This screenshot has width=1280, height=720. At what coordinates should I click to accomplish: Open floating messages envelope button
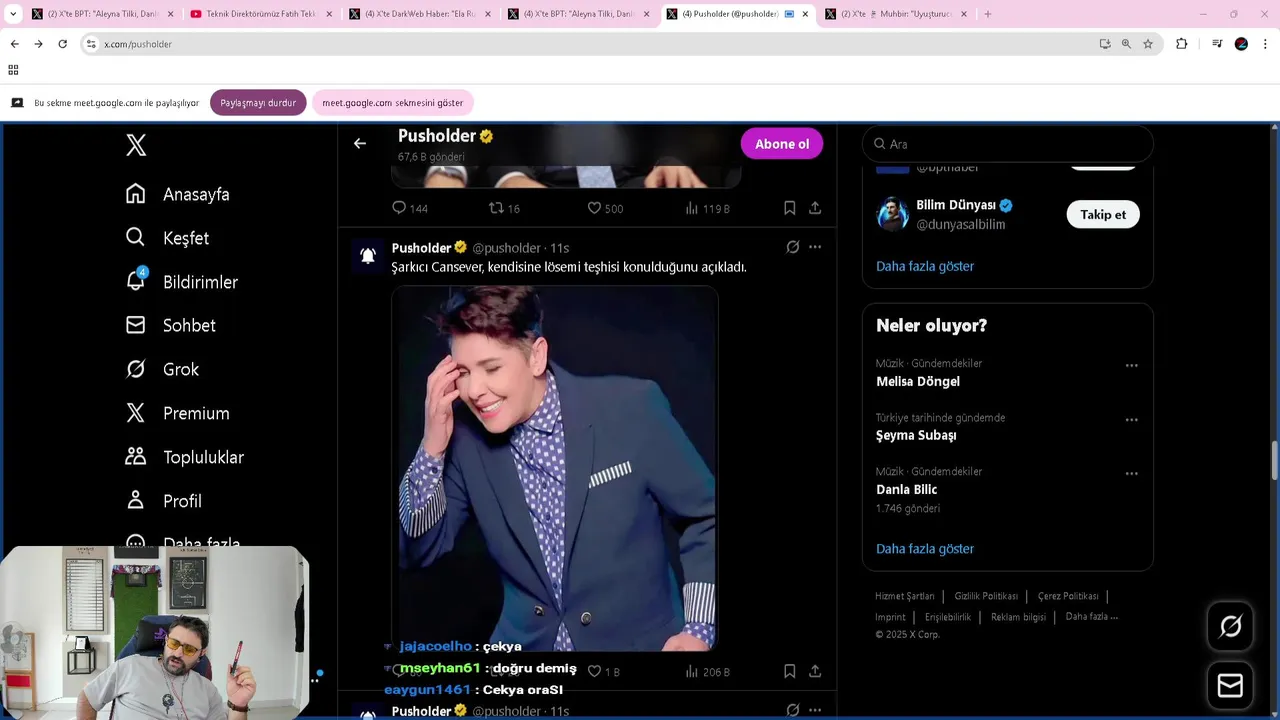click(1230, 685)
